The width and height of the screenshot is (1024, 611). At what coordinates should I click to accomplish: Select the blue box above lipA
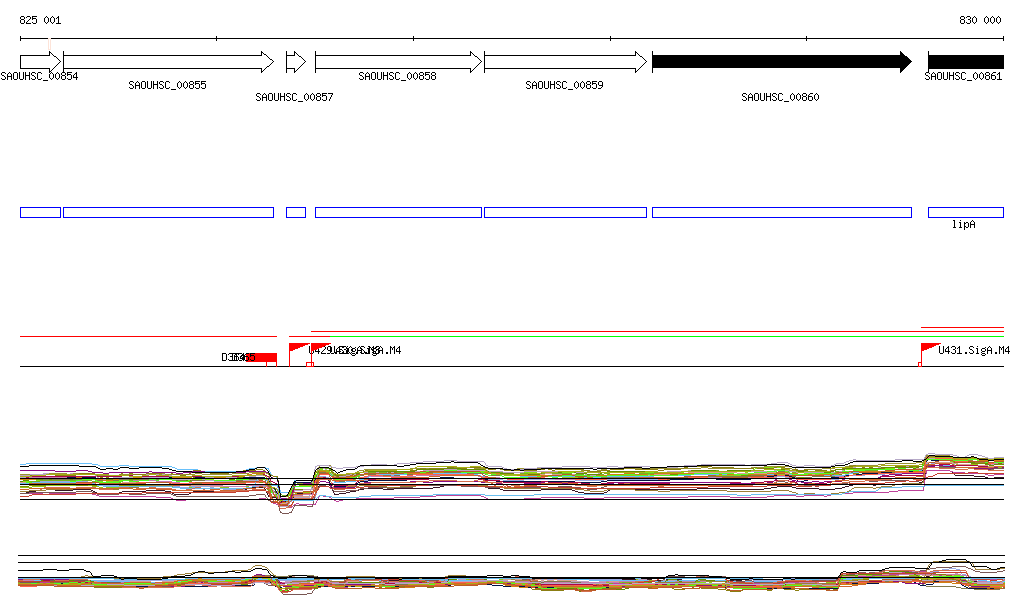(965, 212)
